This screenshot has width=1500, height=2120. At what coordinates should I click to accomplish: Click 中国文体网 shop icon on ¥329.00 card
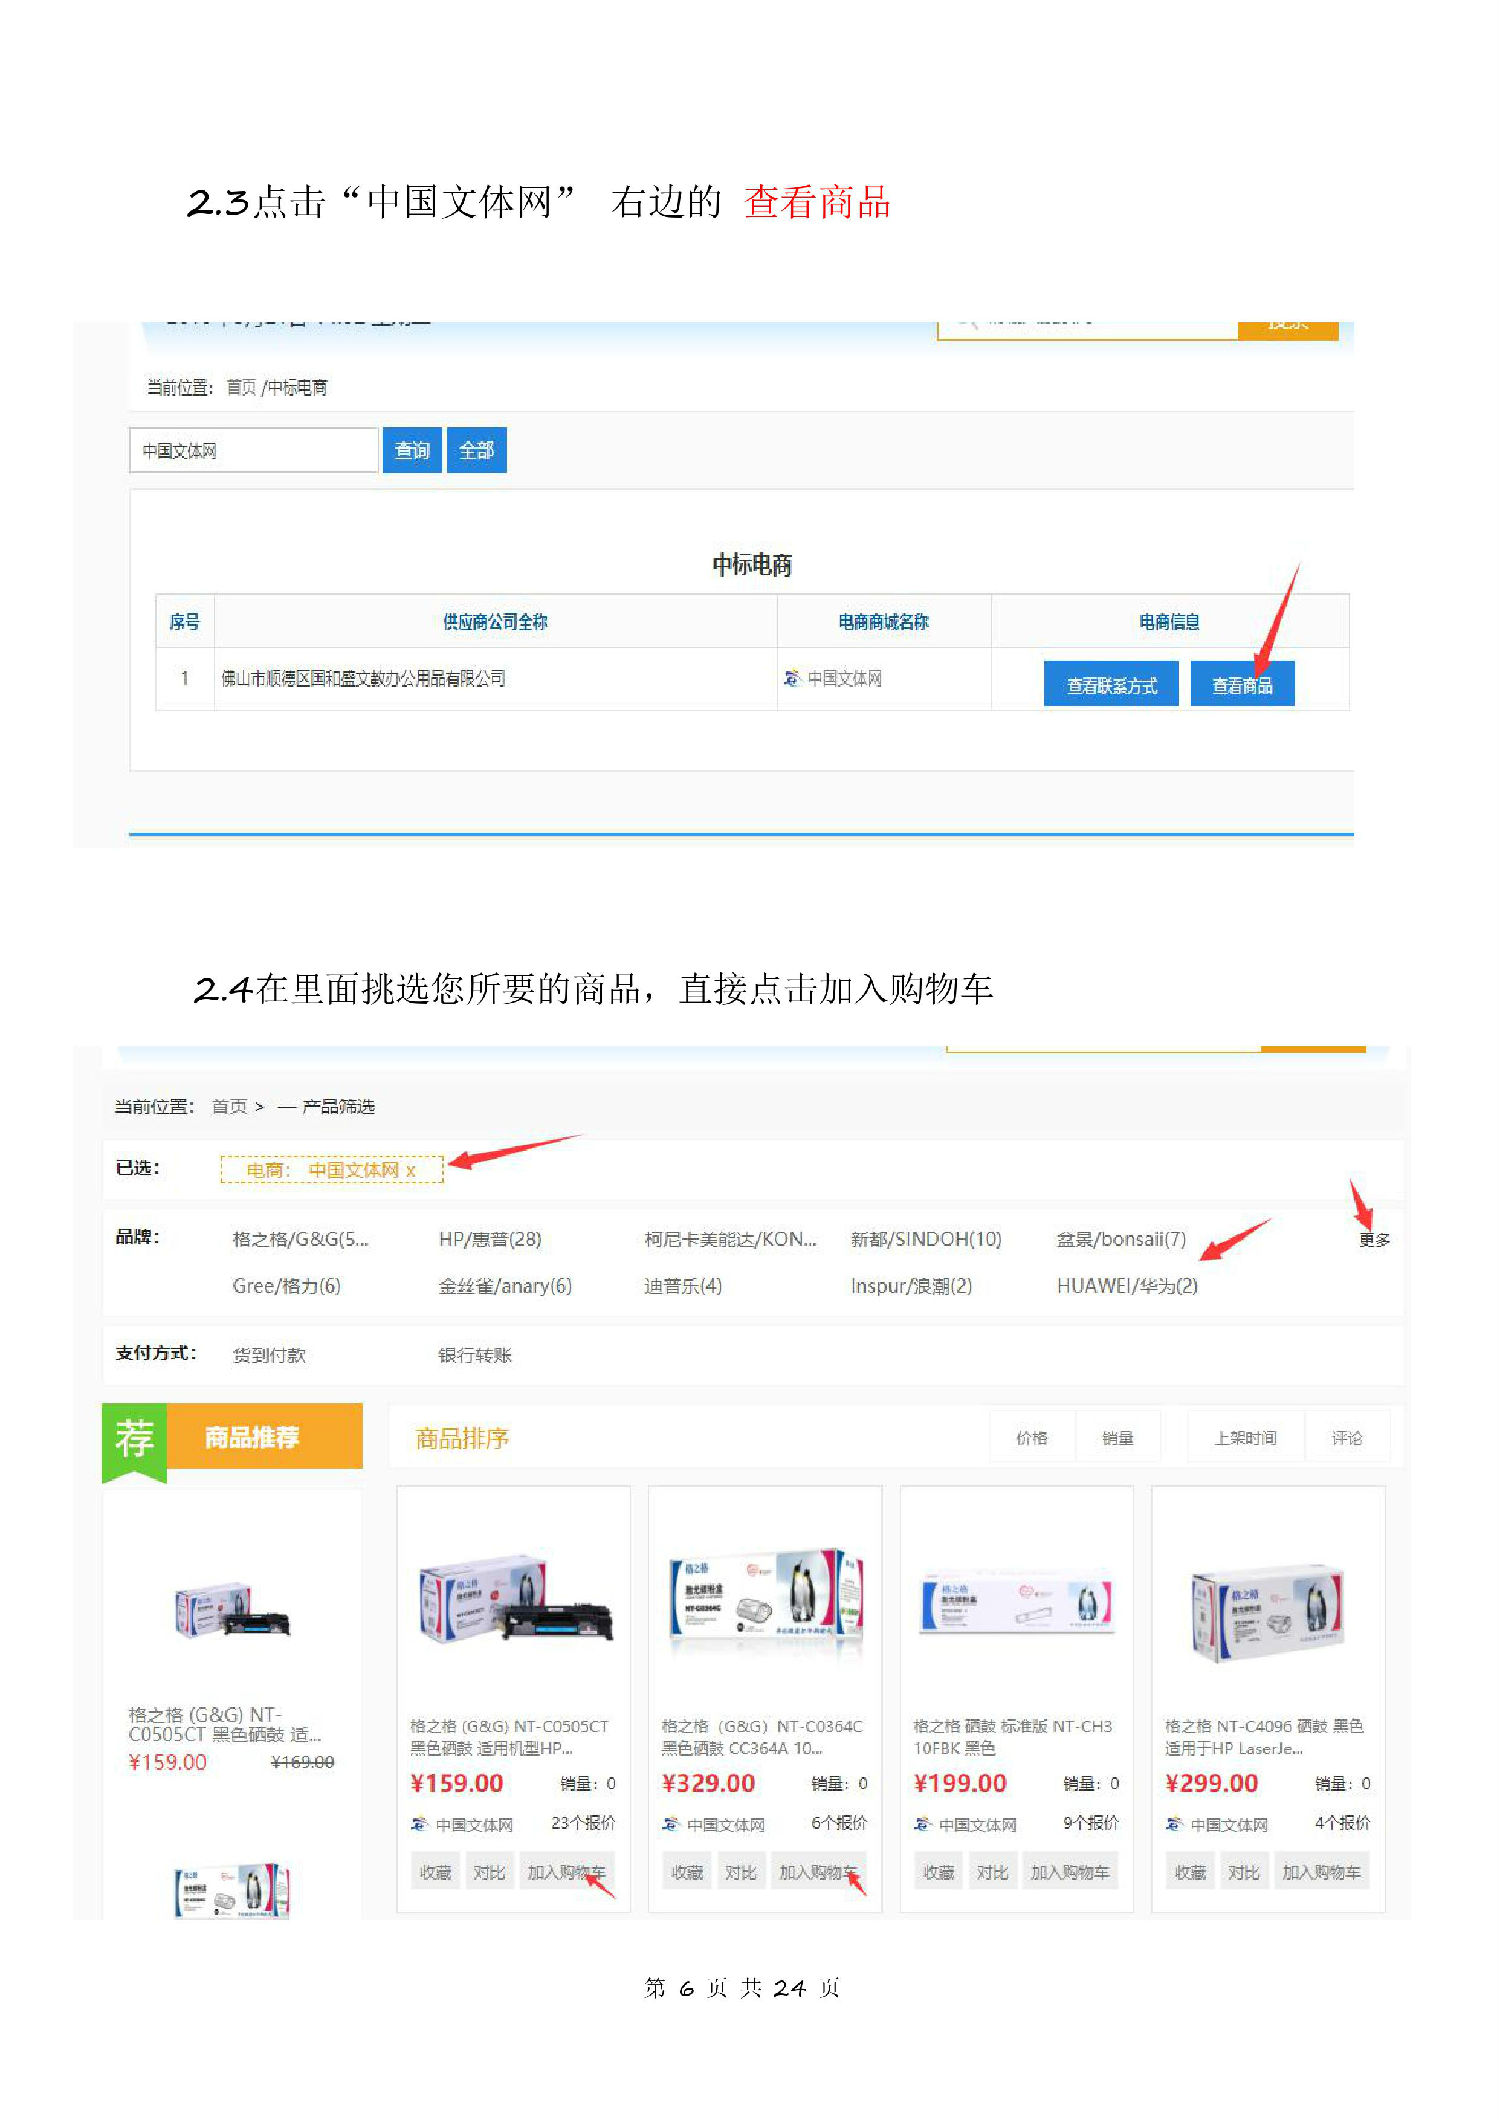click(671, 1824)
